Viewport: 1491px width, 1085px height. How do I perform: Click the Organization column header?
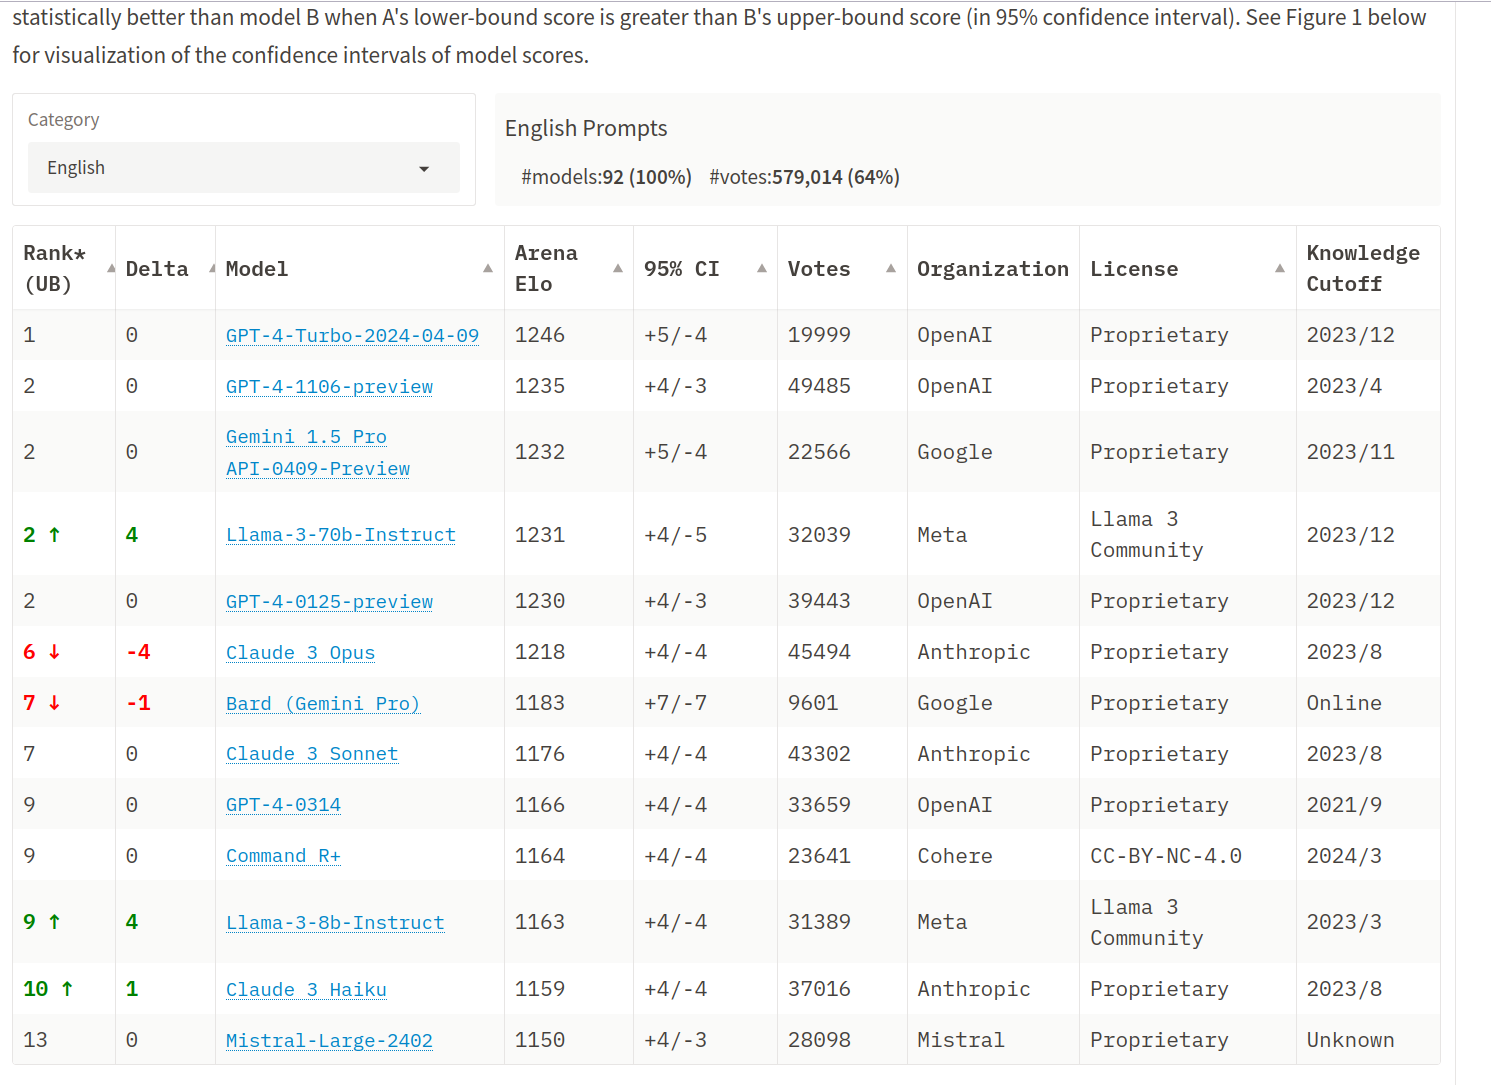click(992, 269)
